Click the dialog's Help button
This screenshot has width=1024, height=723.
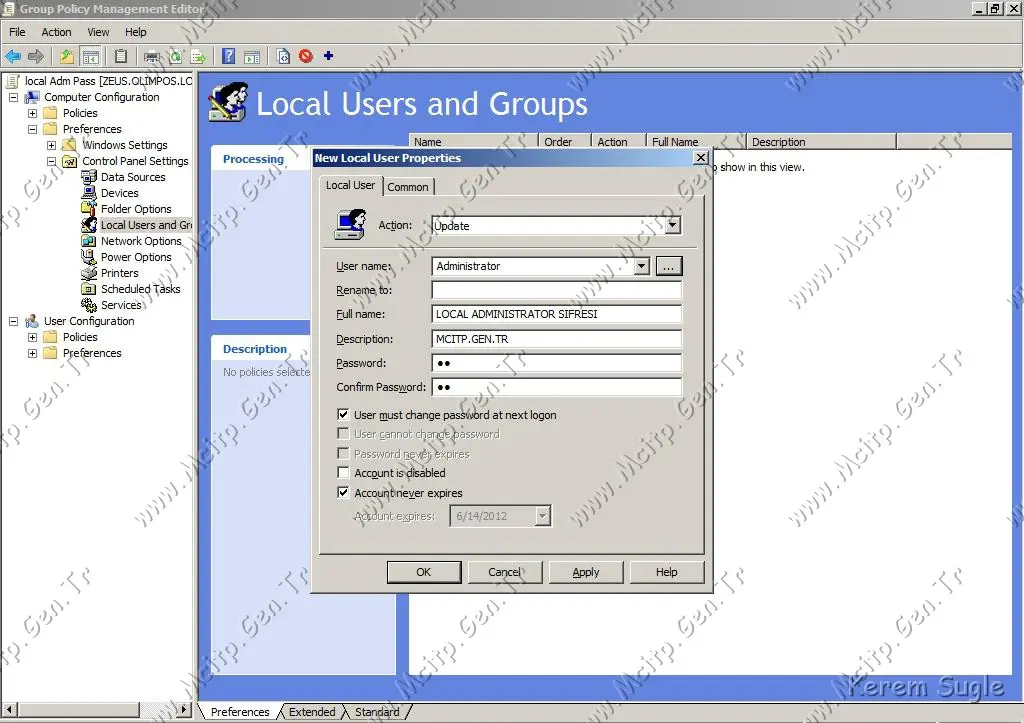coord(667,572)
